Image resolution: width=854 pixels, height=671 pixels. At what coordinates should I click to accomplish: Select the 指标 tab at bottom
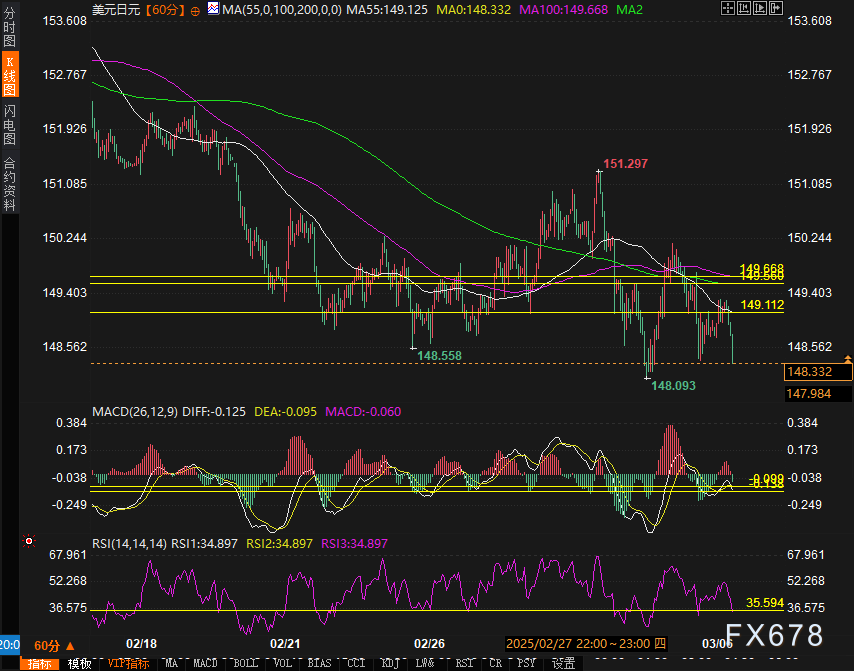point(41,663)
